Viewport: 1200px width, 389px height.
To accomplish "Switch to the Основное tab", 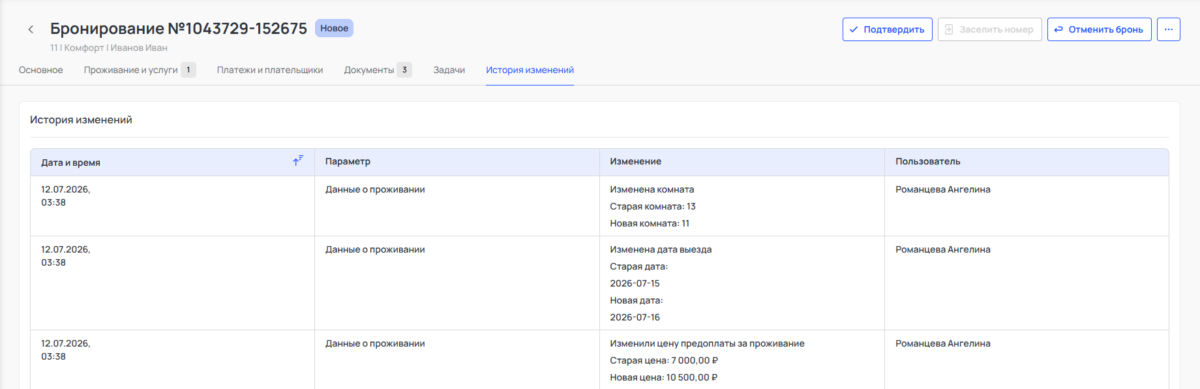I will pos(41,70).
